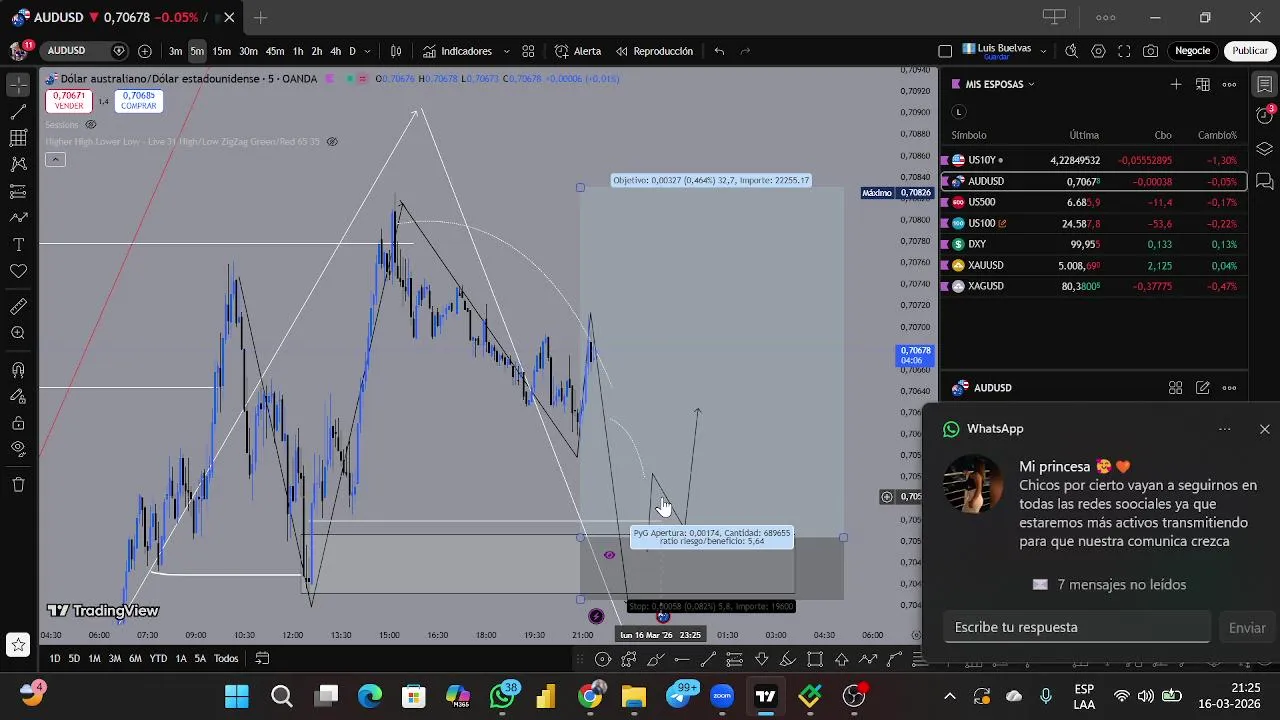
Task: Remove drawings with trash icon
Action: coord(18,485)
